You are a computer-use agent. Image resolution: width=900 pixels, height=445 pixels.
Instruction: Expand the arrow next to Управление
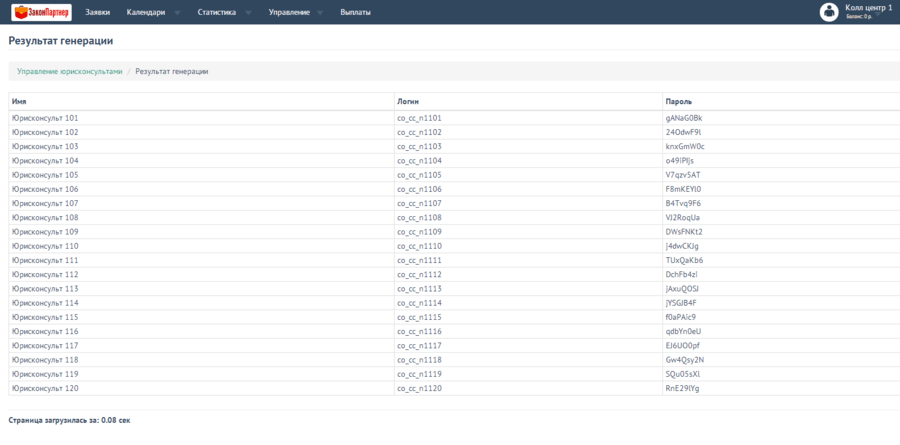320,13
